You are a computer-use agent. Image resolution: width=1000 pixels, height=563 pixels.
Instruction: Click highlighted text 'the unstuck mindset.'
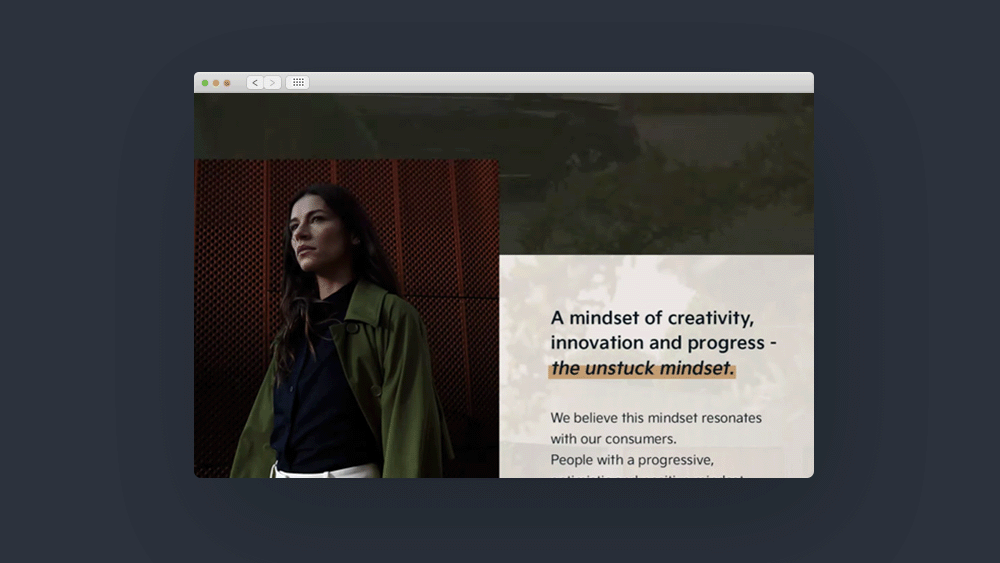point(642,368)
